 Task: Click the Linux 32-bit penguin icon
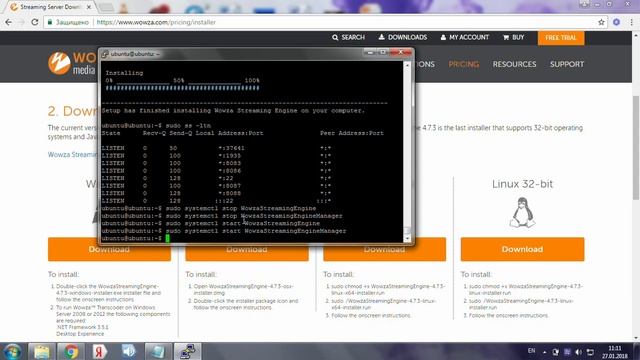522,212
